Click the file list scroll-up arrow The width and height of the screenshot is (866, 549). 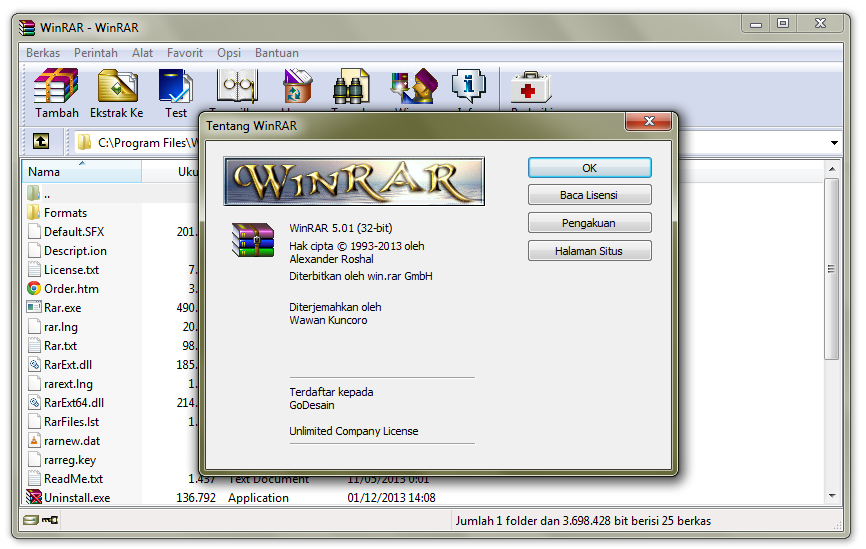coord(832,169)
